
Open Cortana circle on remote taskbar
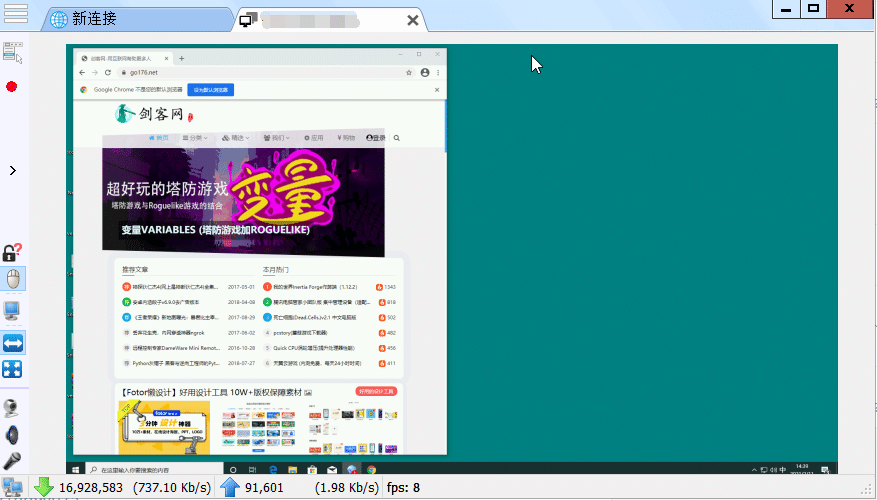coord(233,470)
